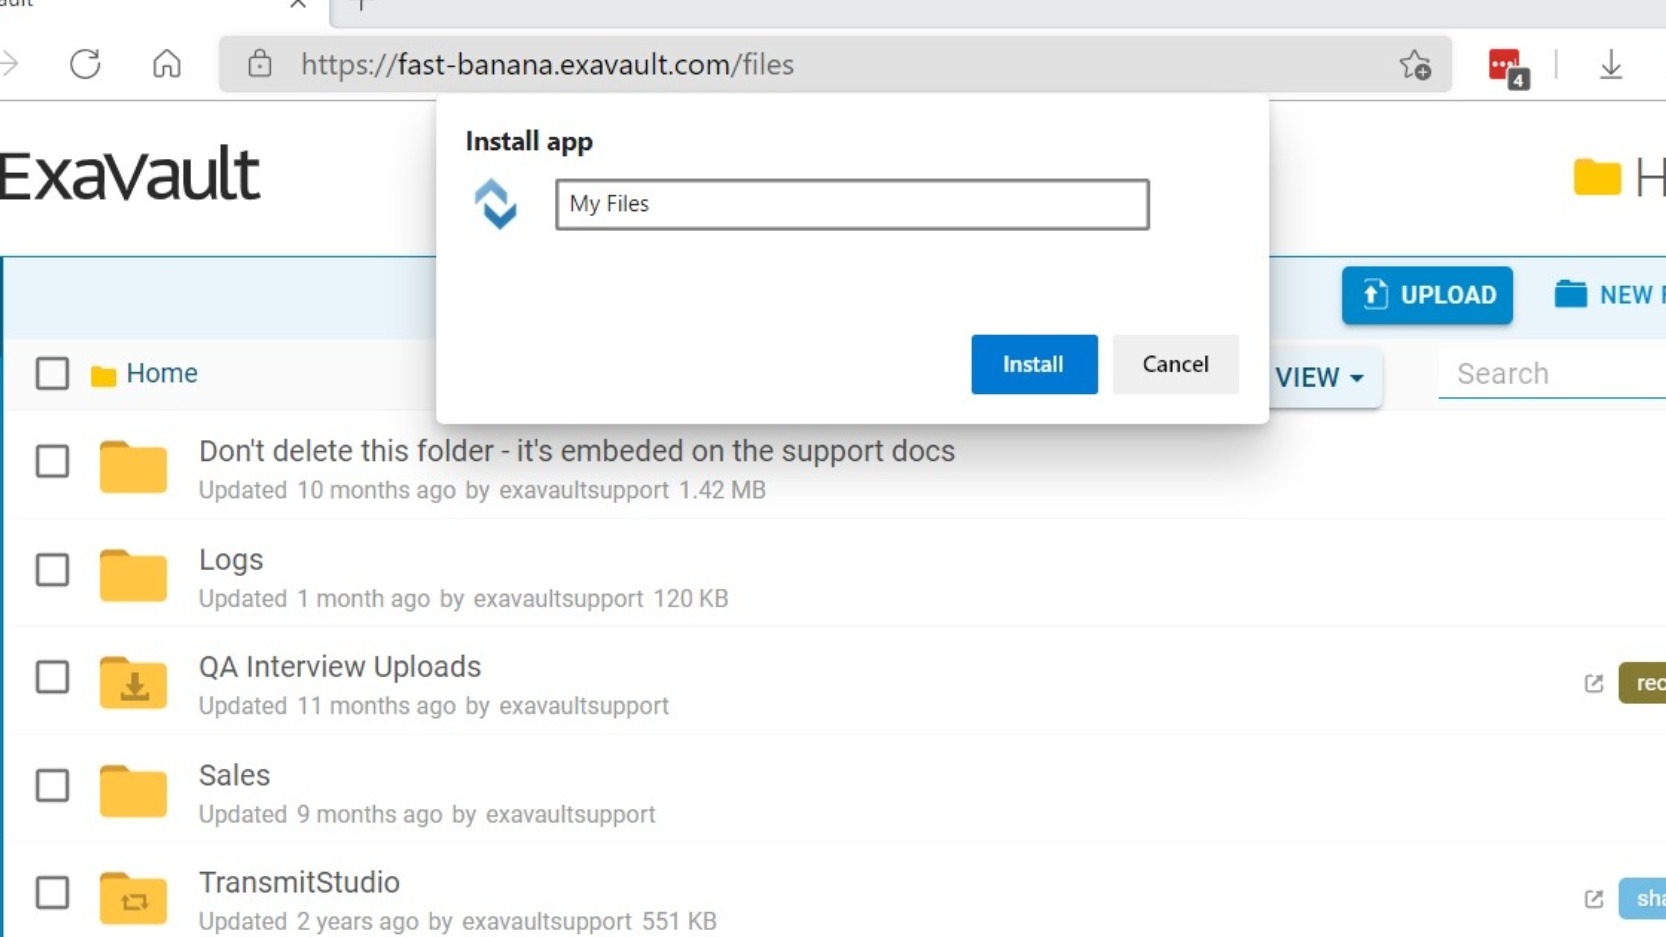
Task: Click the Install button
Action: click(1034, 364)
